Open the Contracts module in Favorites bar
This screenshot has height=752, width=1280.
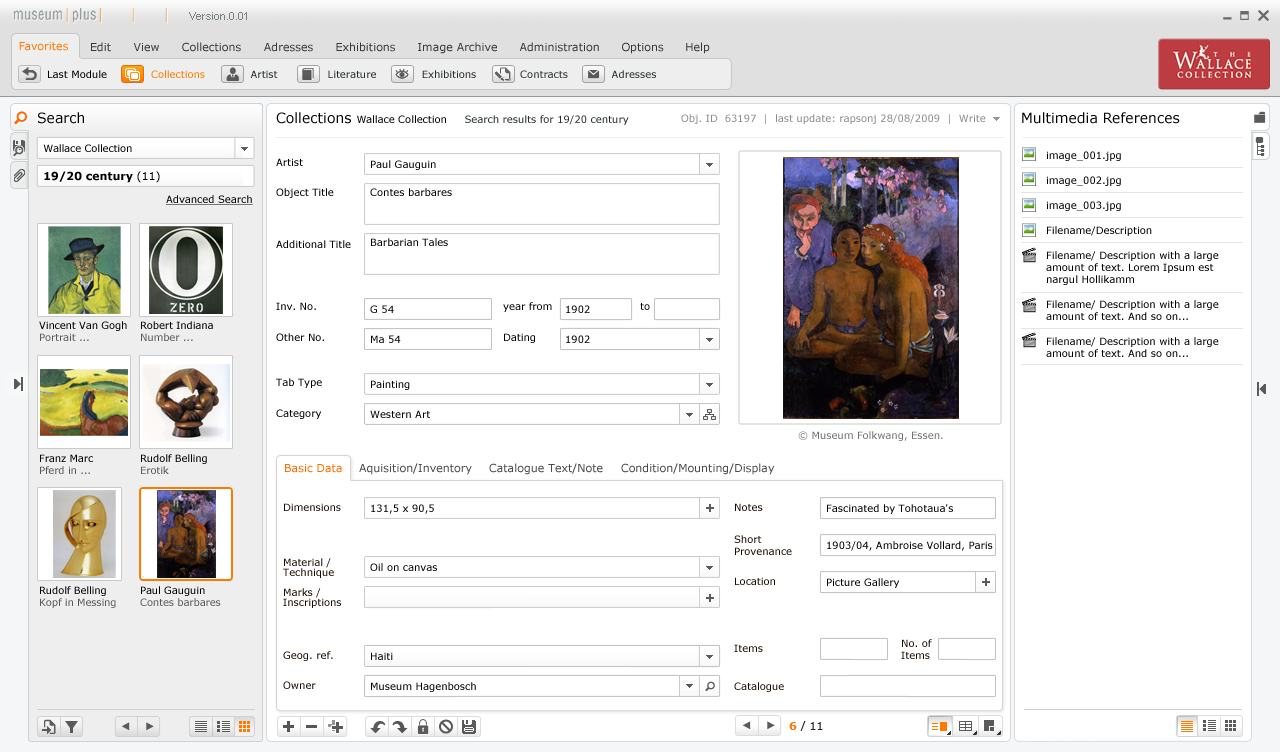531,74
